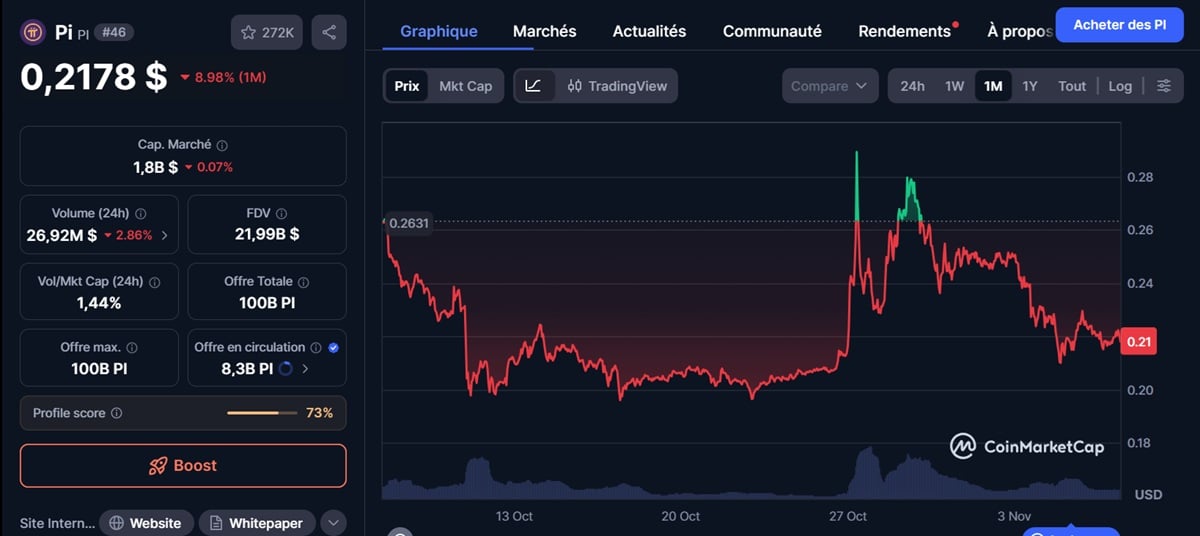
Task: Expand volume 24h details chevron
Action: 164,236
